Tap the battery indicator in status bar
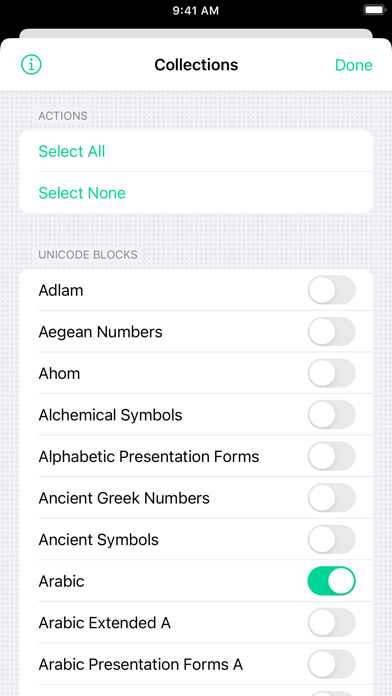This screenshot has height=696, width=392. 375,10
